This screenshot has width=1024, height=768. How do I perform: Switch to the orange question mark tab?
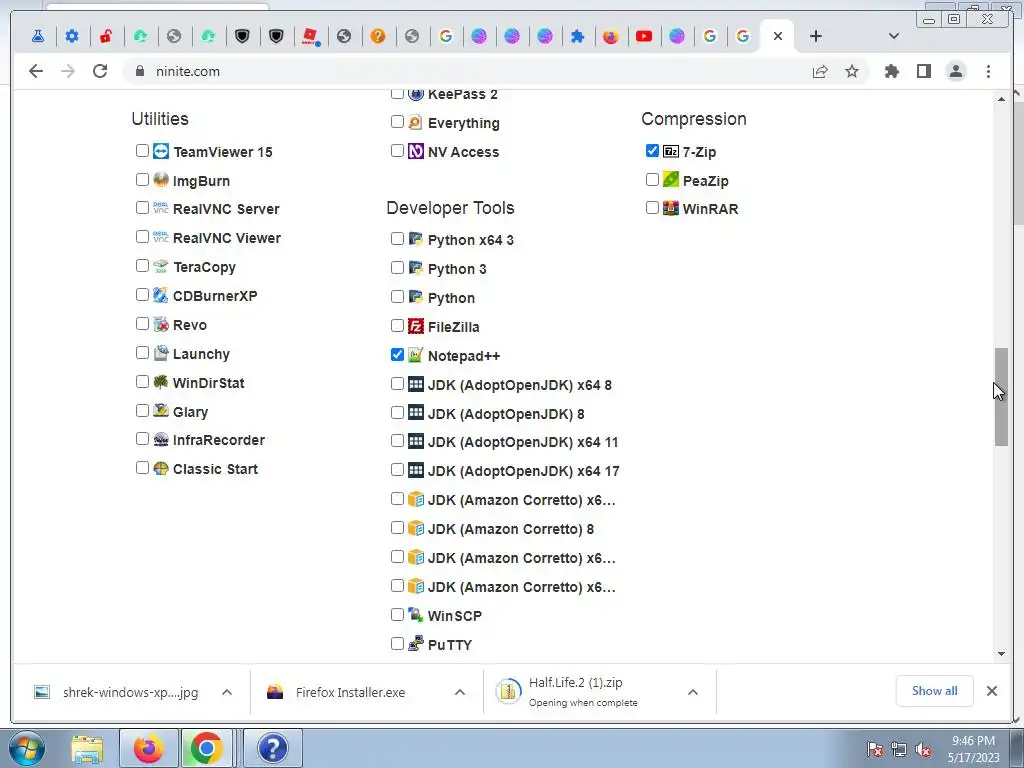(x=377, y=37)
